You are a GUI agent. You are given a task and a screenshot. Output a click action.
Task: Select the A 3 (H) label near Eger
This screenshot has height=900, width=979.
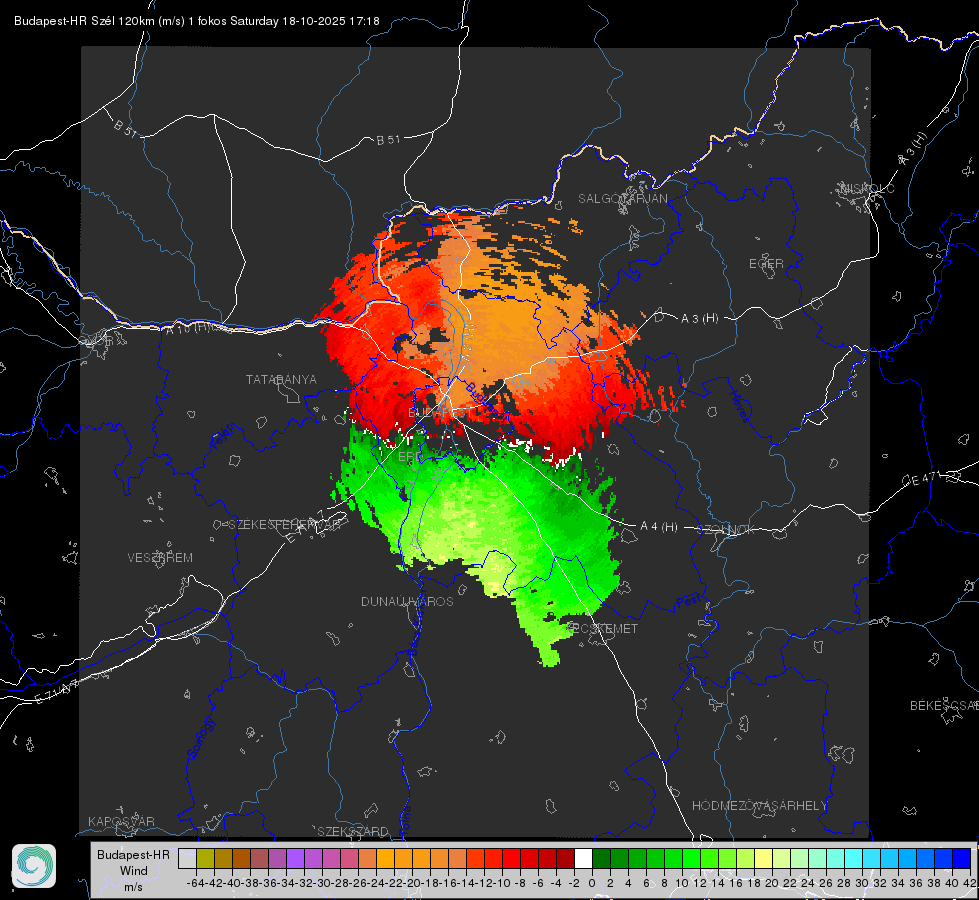click(x=699, y=319)
